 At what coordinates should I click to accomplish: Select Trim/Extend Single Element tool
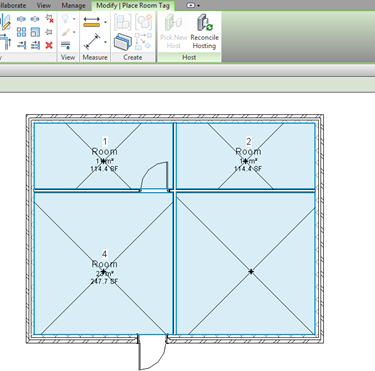coord(21,45)
